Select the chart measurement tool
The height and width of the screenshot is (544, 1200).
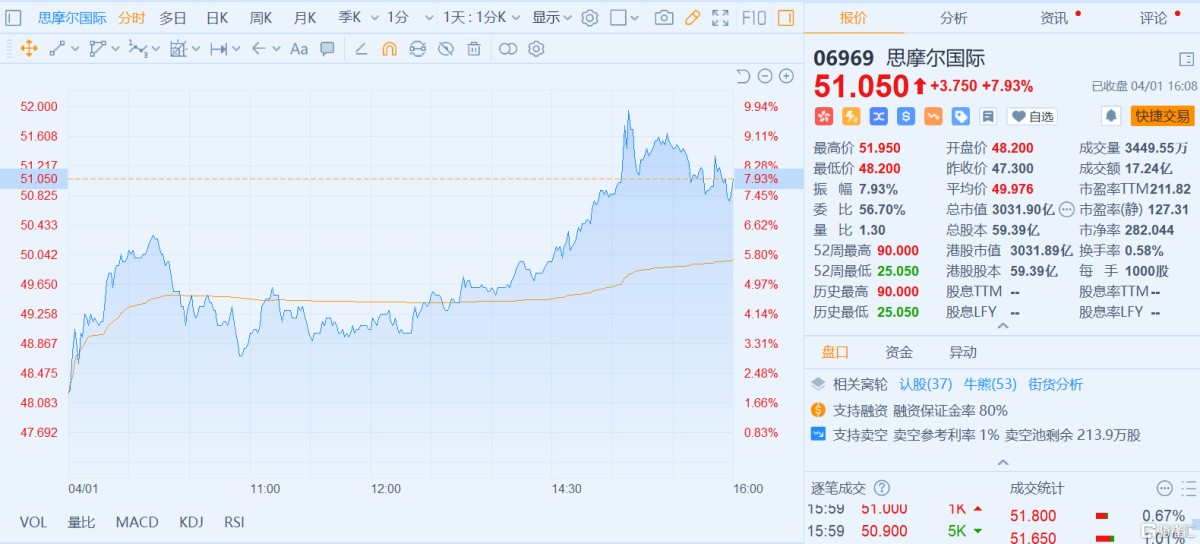pos(178,48)
